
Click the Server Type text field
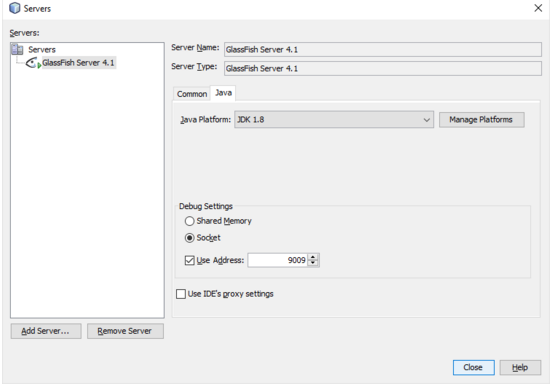[x=383, y=69]
